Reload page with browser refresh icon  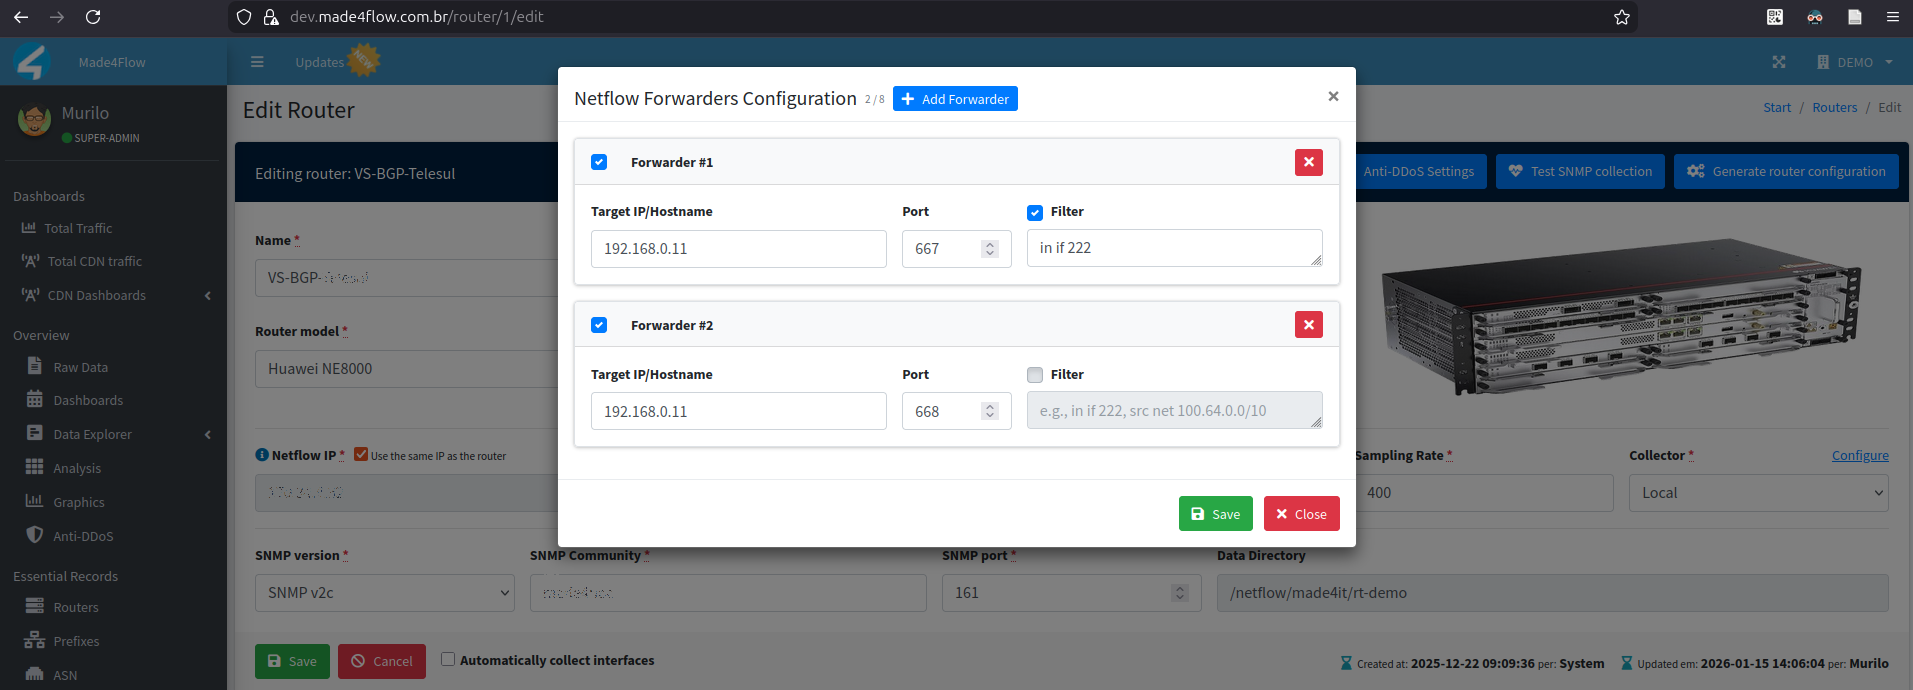[x=93, y=17]
